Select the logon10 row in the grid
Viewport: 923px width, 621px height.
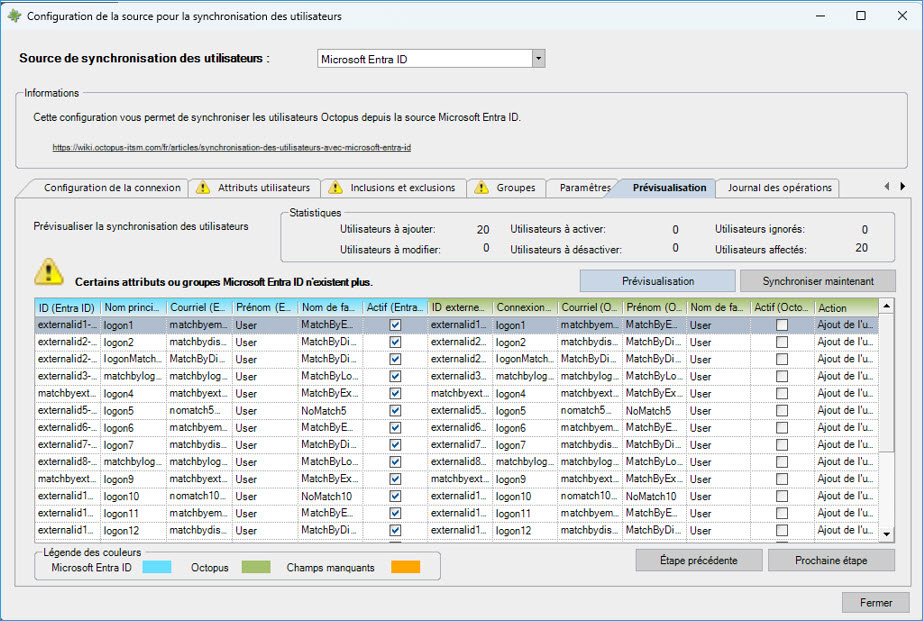point(120,496)
